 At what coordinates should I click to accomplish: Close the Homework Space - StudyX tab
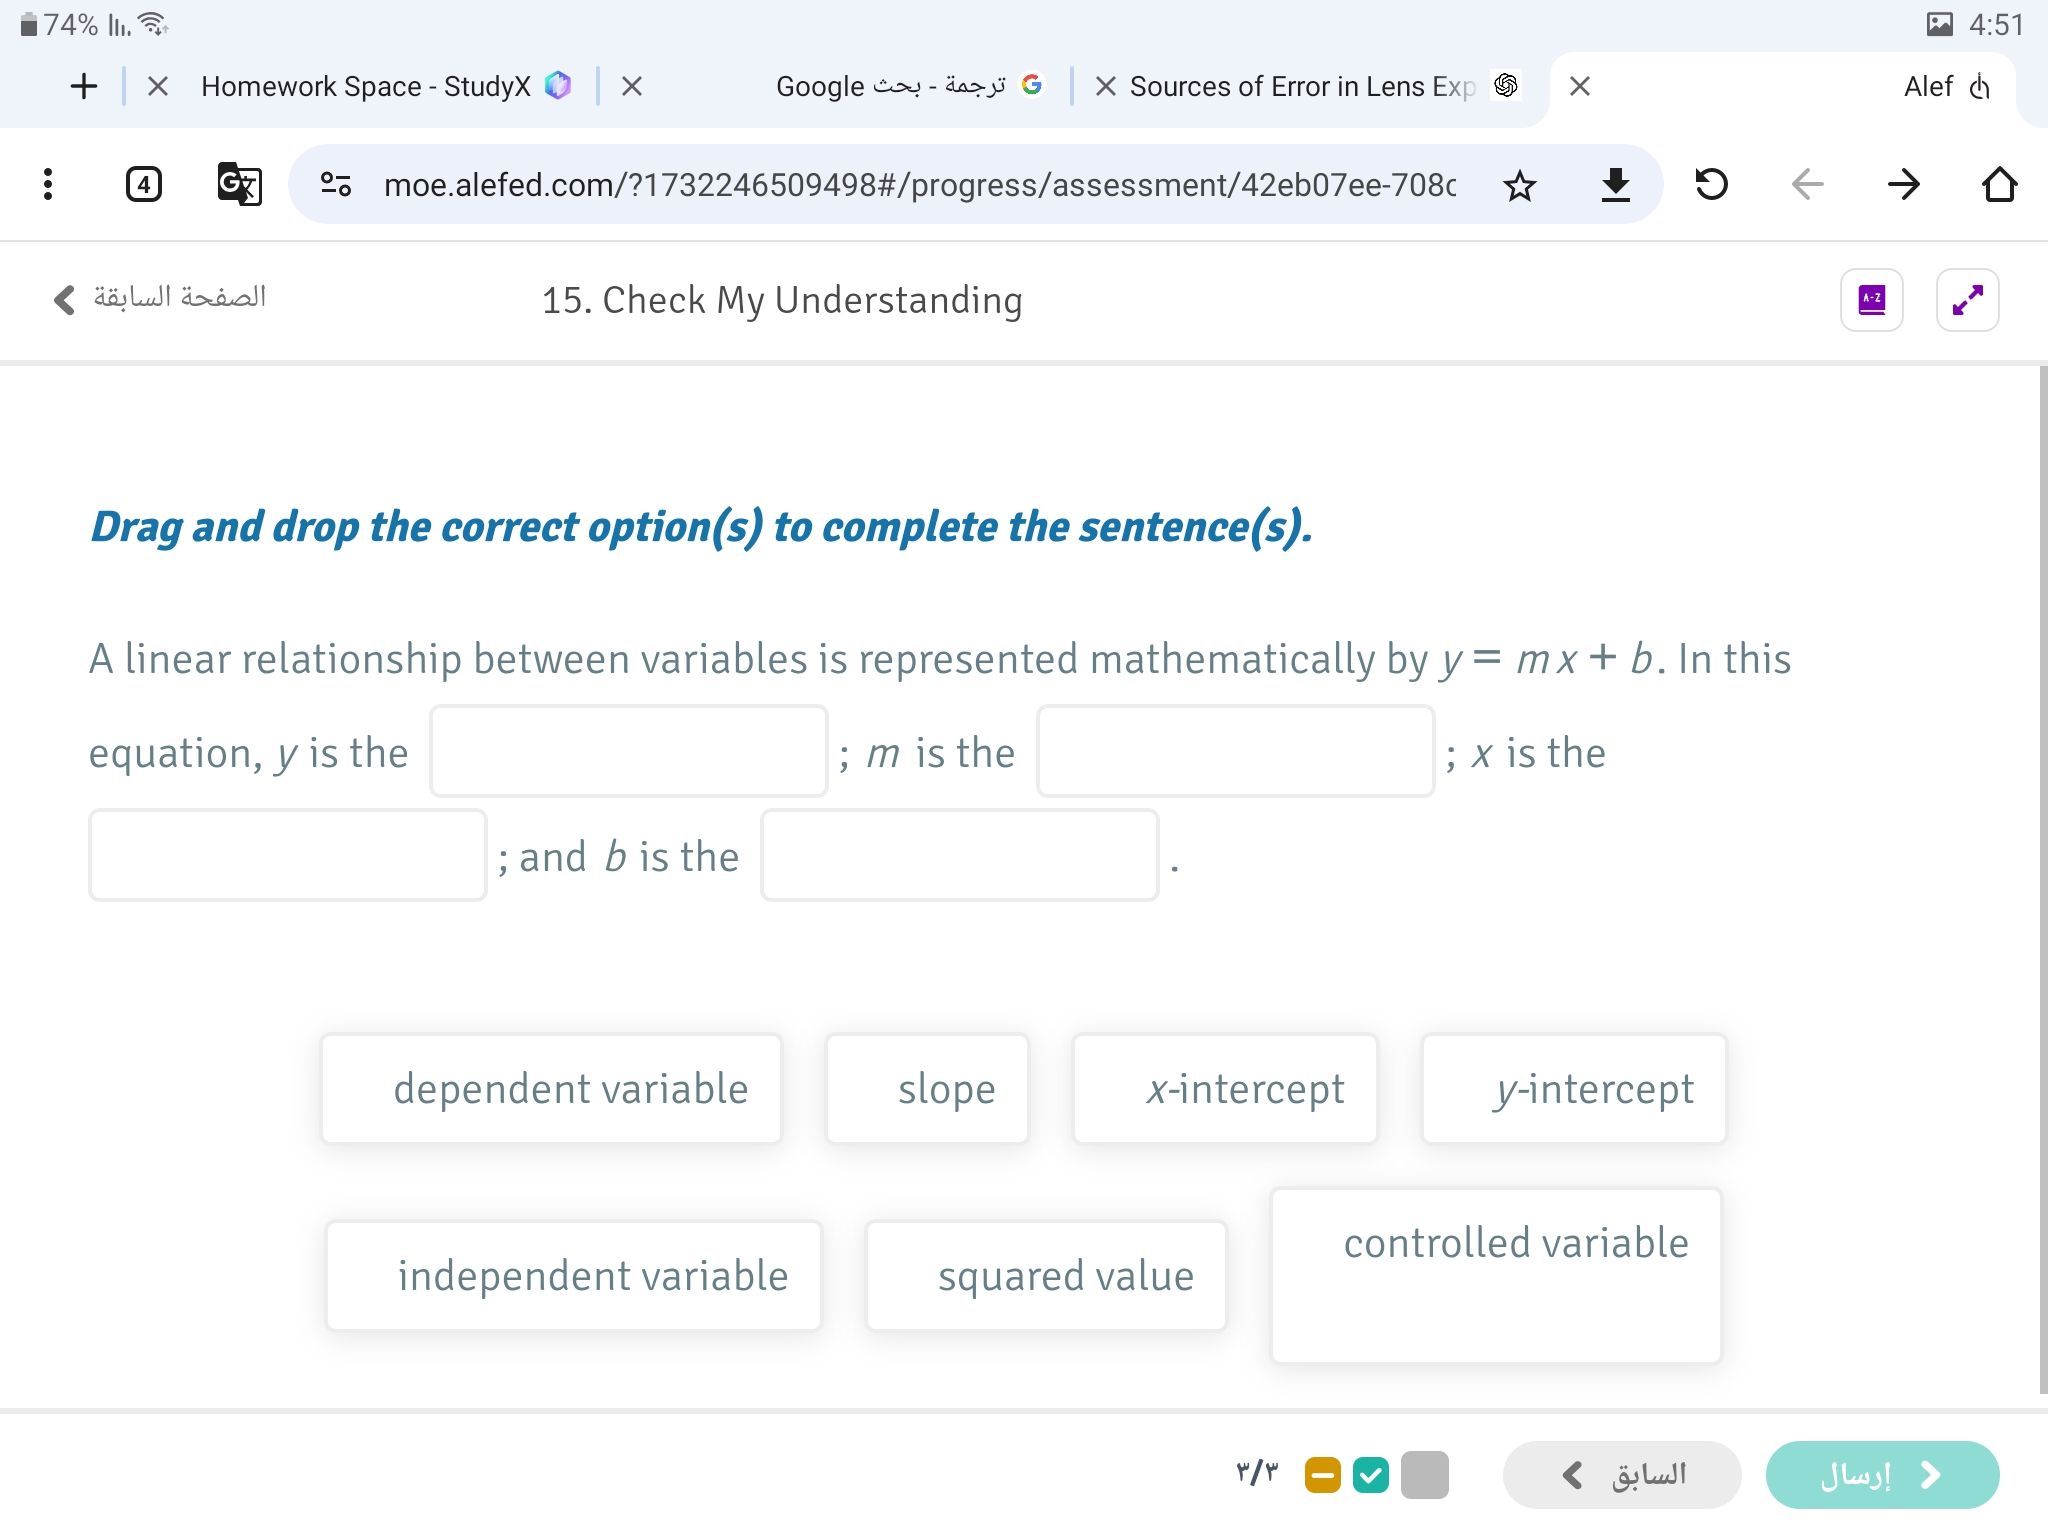pyautogui.click(x=157, y=86)
